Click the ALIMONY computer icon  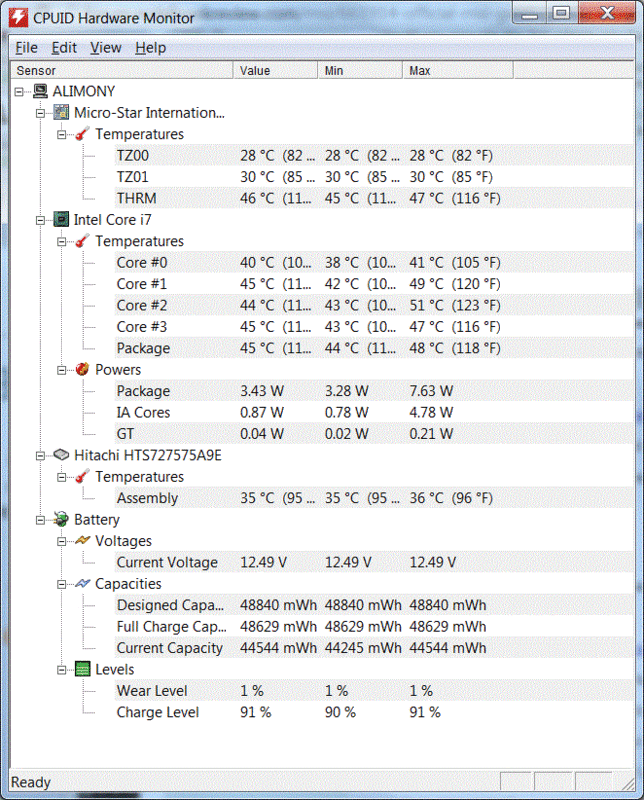40,91
